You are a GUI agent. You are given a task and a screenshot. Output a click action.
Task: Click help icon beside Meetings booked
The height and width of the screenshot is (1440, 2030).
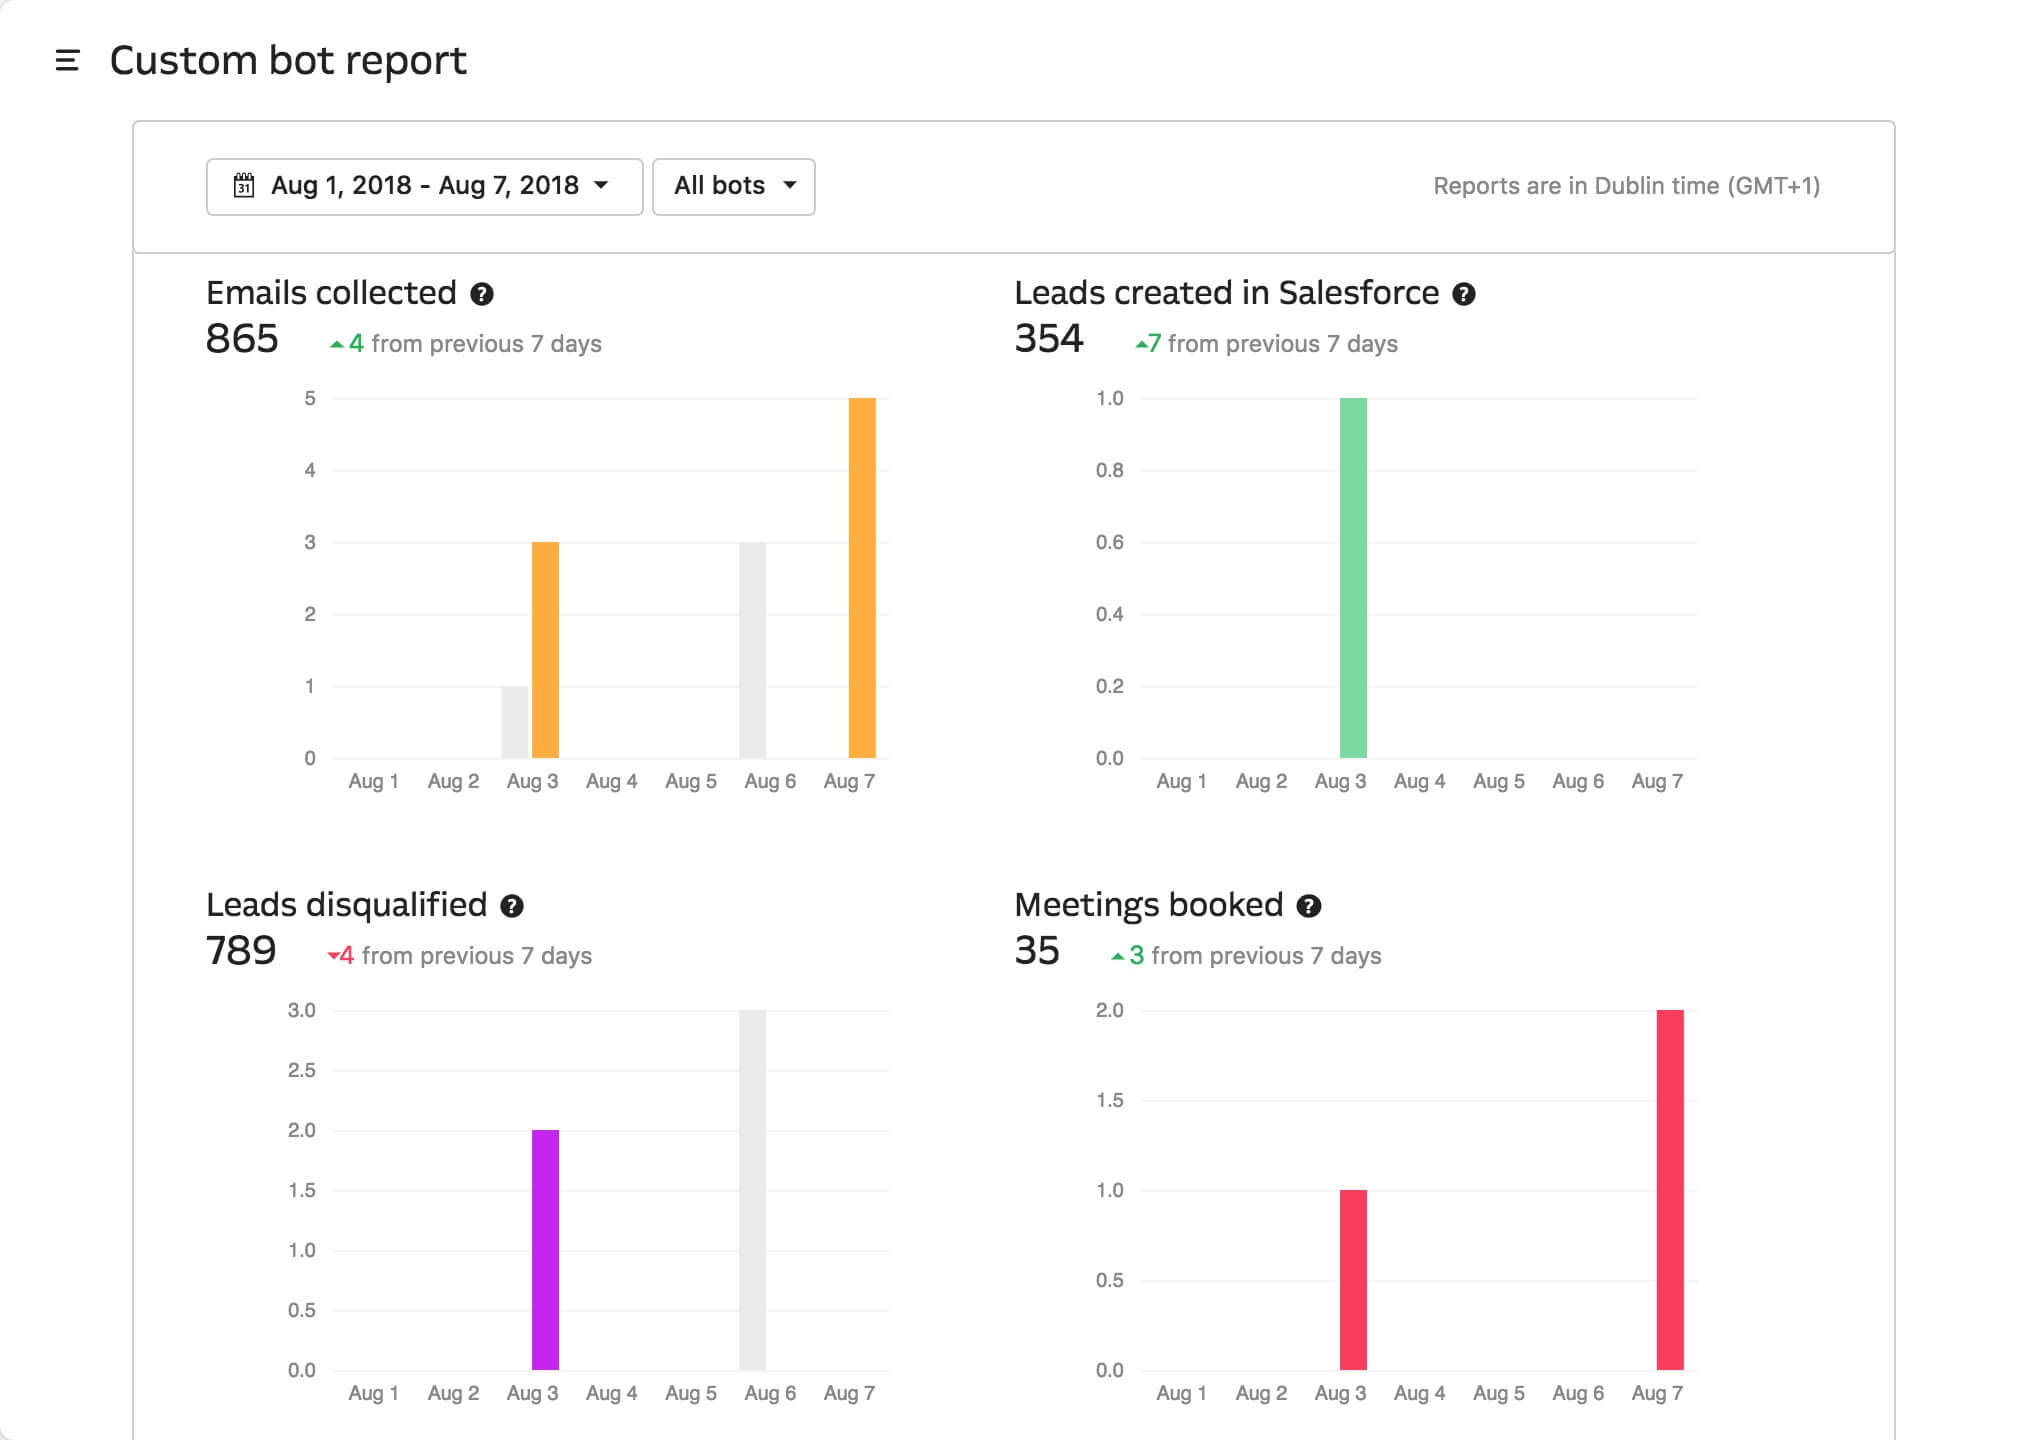point(1309,906)
